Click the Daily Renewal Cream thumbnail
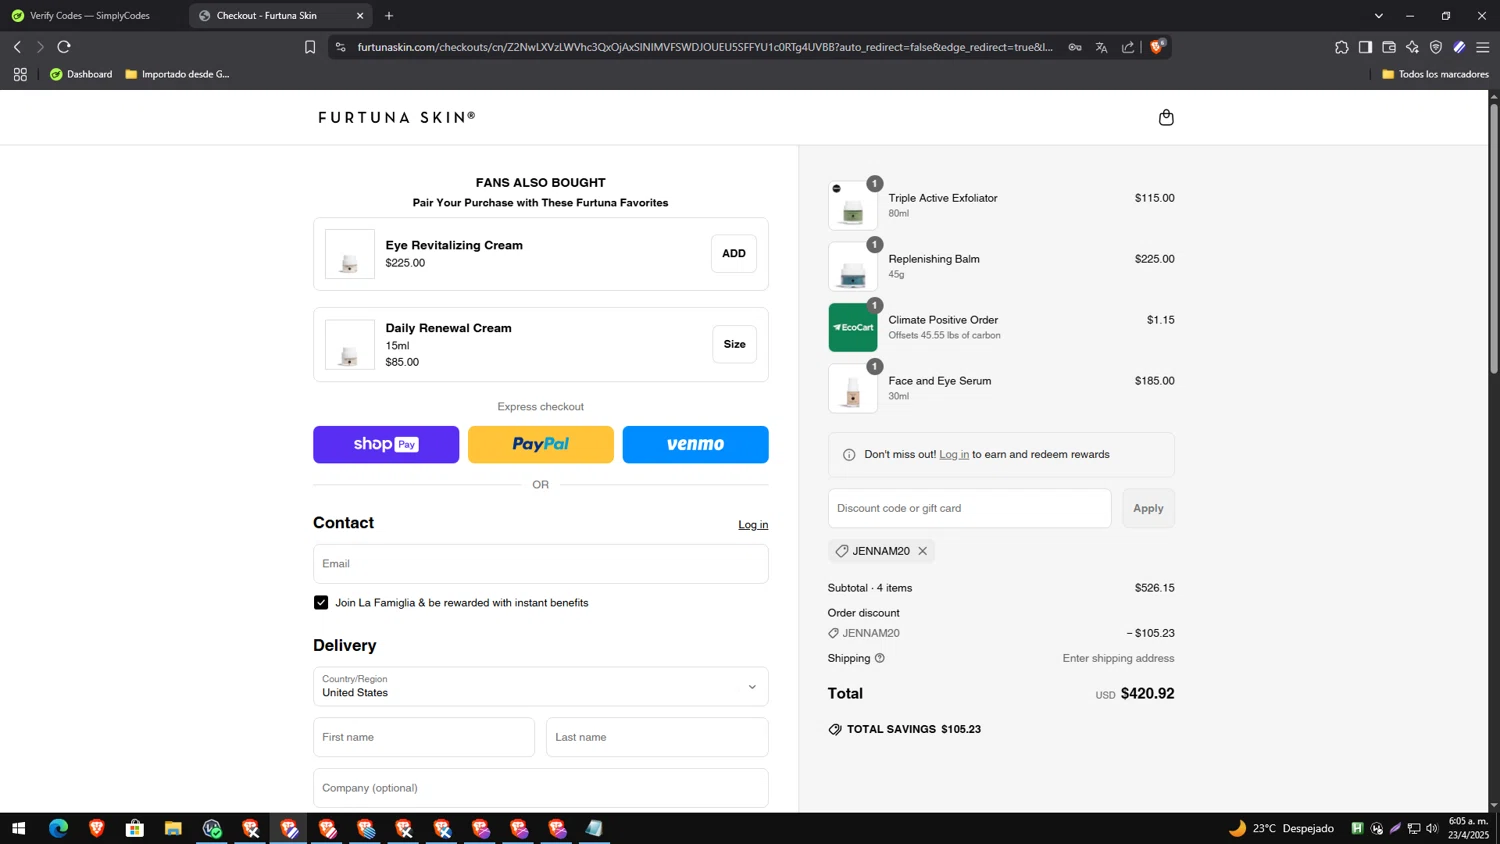This screenshot has height=844, width=1500. [350, 345]
